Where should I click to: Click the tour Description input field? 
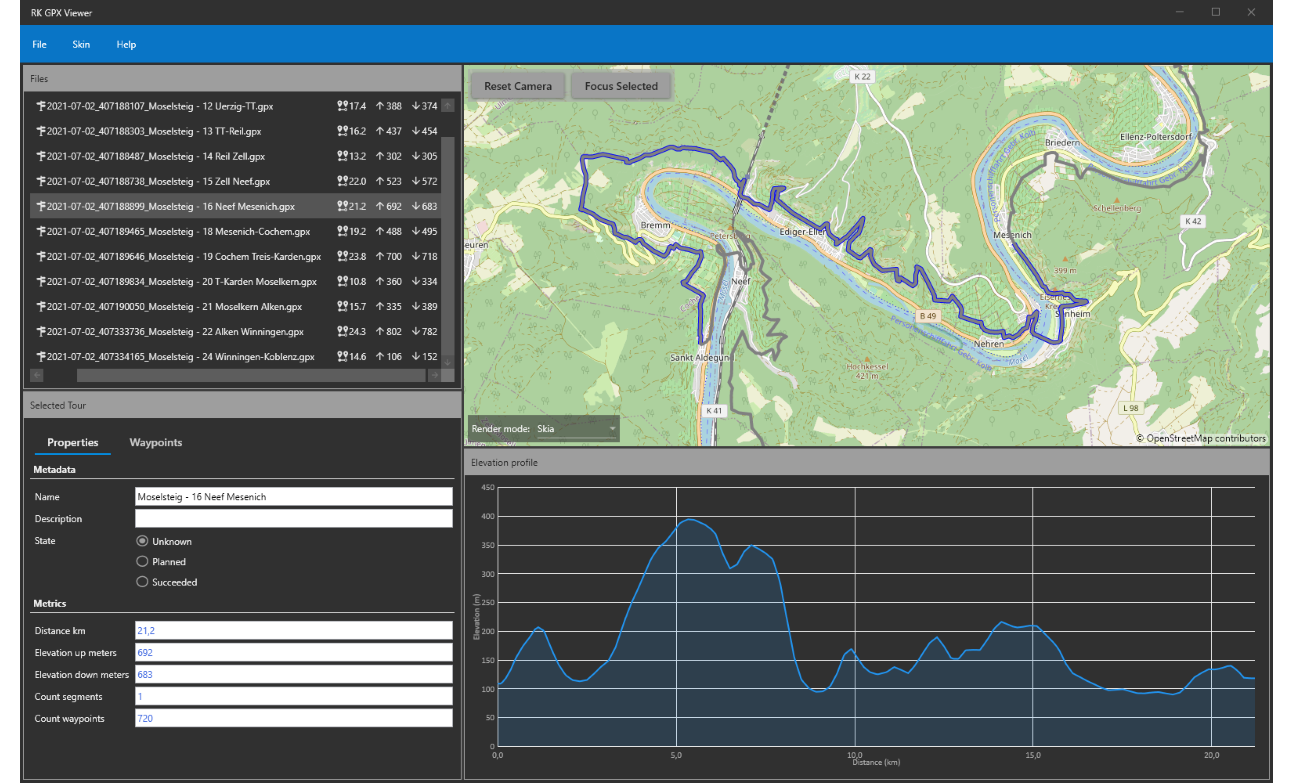point(293,519)
